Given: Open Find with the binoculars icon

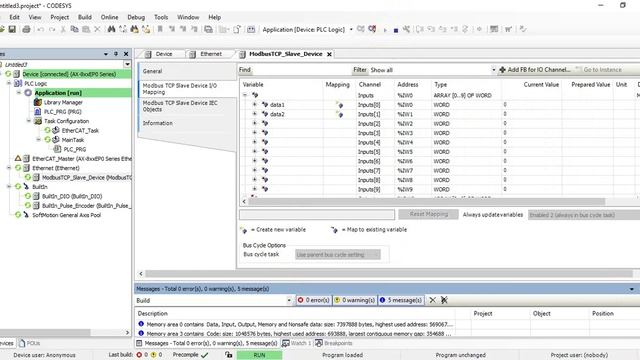Looking at the screenshot, I should [x=111, y=29].
